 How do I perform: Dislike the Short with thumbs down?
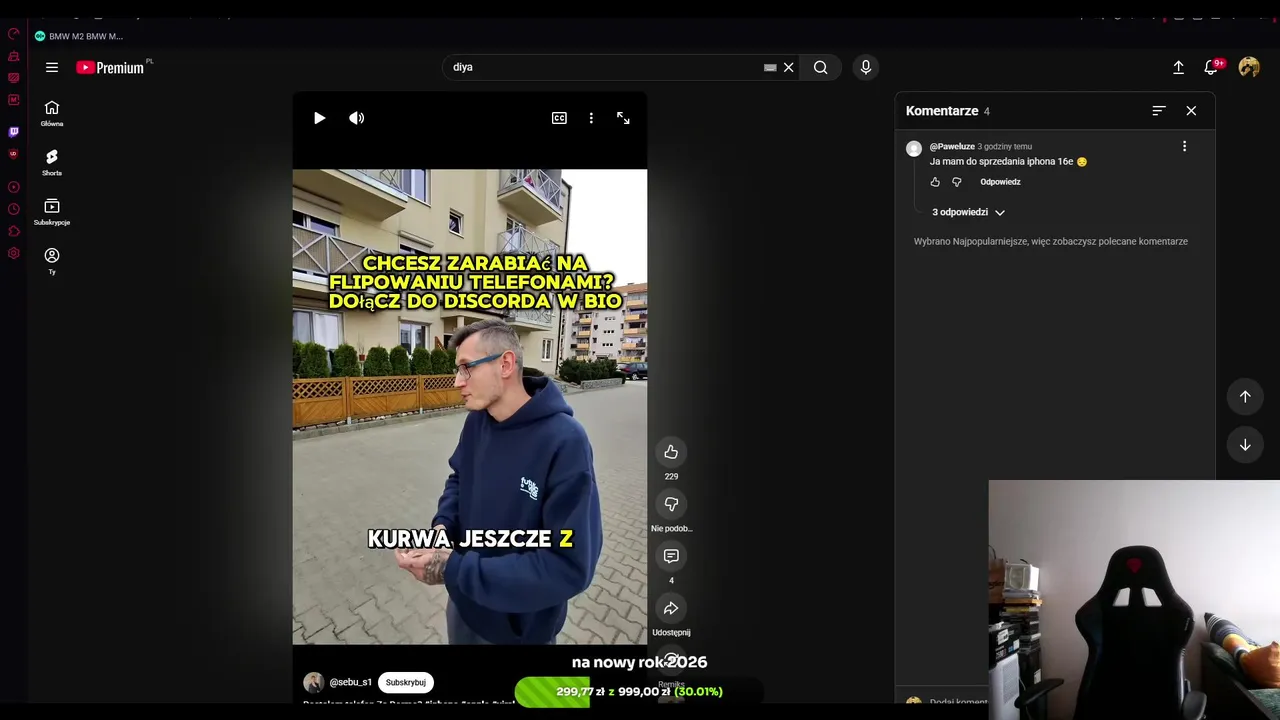click(x=671, y=504)
